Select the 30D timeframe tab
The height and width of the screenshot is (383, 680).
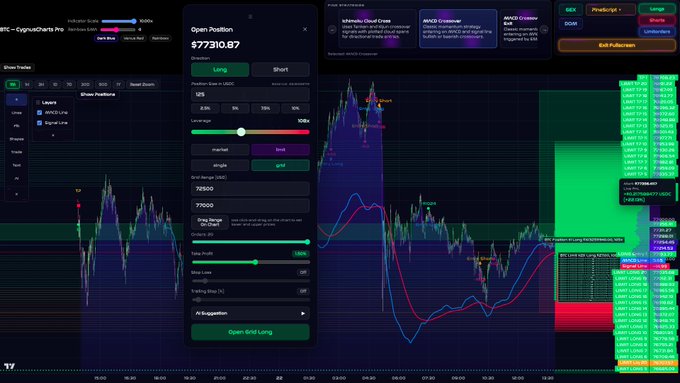coord(85,85)
